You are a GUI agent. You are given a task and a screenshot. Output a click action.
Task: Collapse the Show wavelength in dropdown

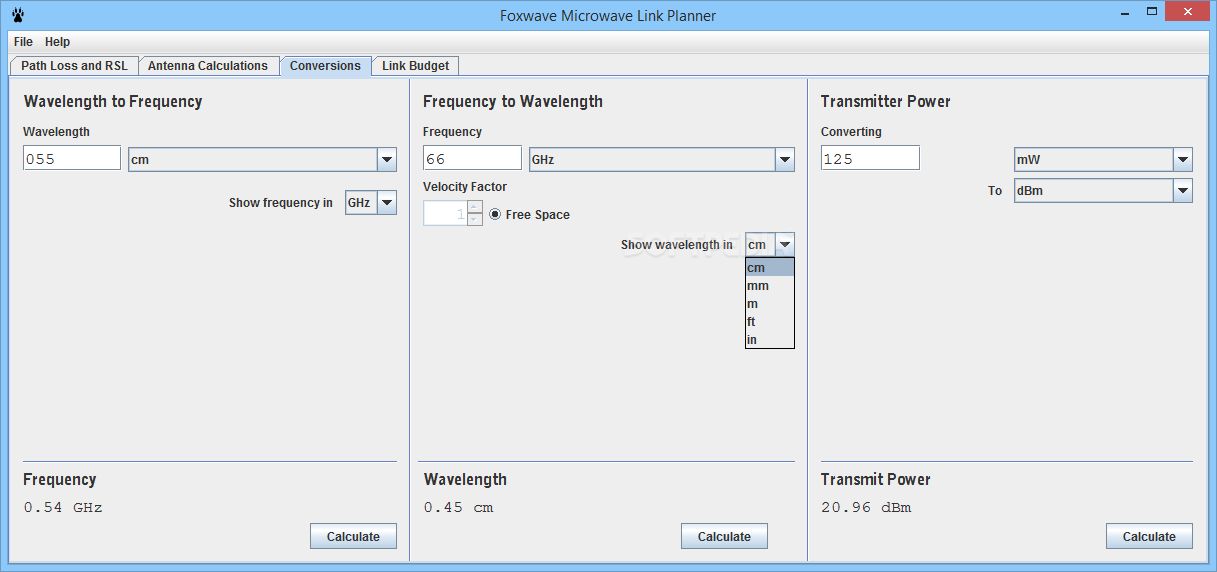pos(785,245)
